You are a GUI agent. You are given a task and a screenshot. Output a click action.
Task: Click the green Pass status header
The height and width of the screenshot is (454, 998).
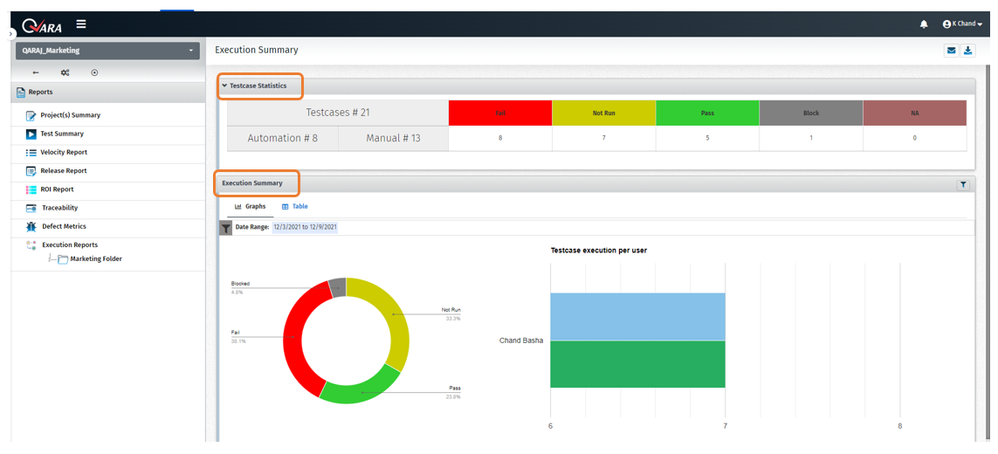707,113
